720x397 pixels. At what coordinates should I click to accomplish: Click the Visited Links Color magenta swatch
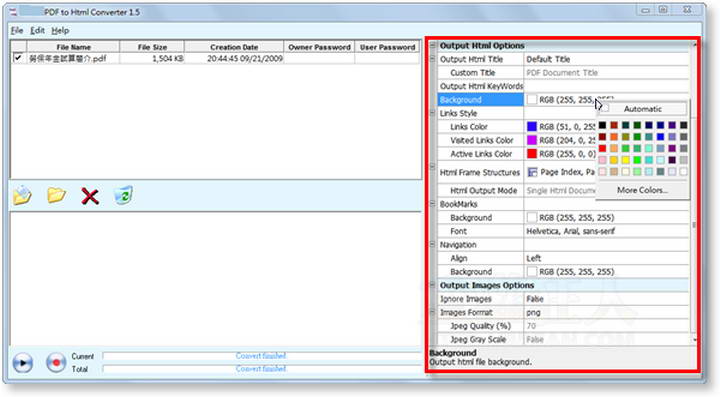pos(532,140)
